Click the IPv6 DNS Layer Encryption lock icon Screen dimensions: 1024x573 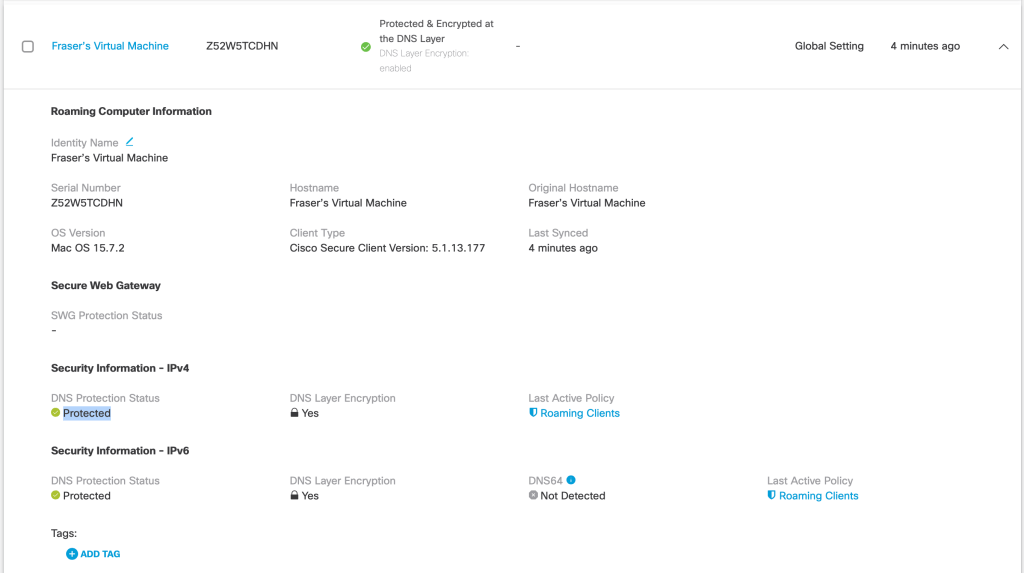pos(295,496)
